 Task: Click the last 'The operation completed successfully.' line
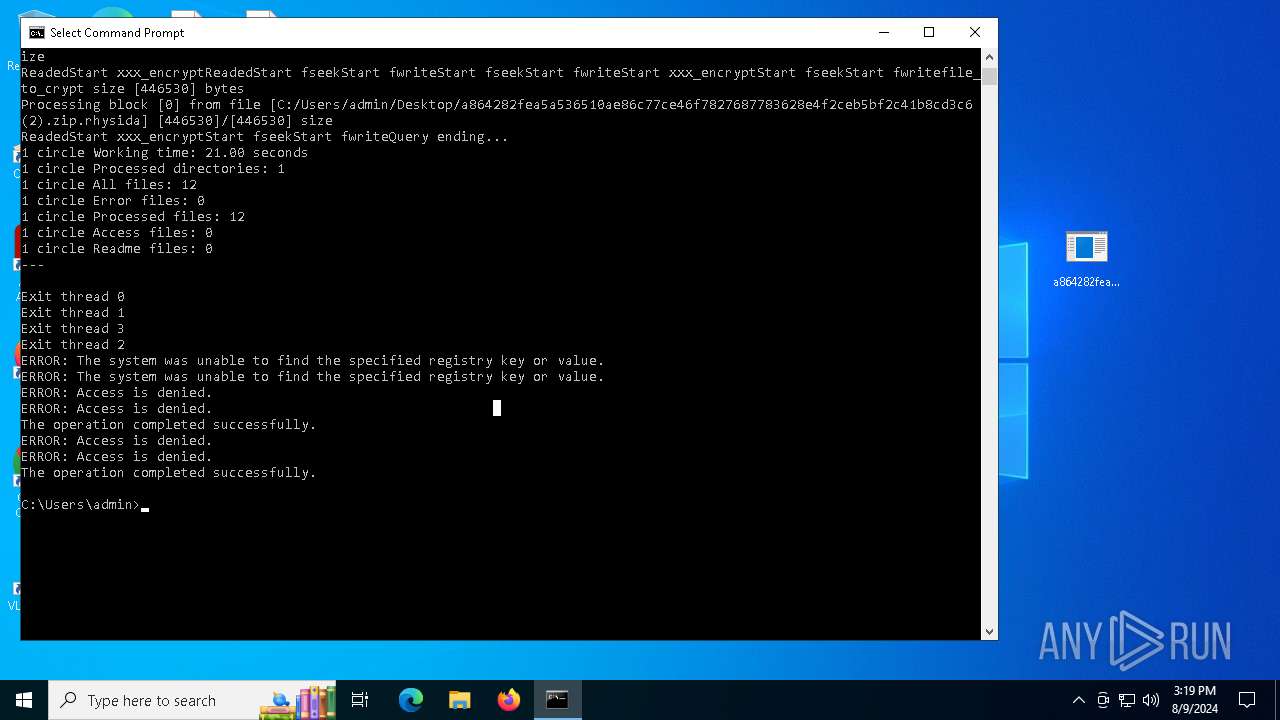[168, 473]
